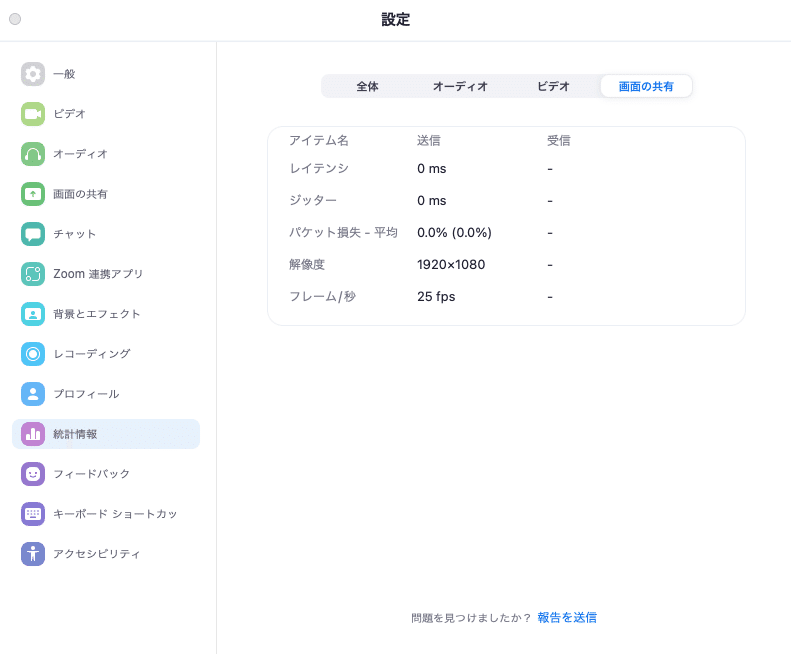This screenshot has height=654, width=791.
Task: Open the ビデオ settings label in sidebar
Action: pos(69,114)
